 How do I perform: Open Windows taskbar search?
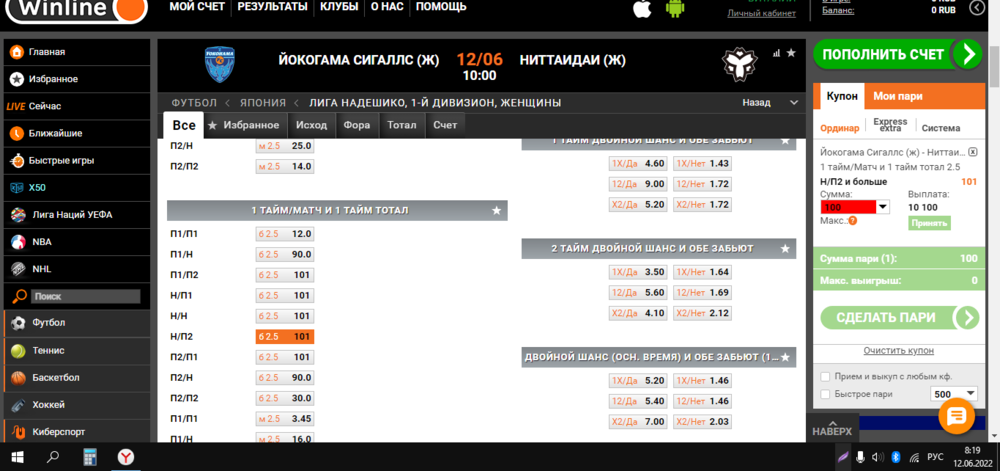coord(54,457)
